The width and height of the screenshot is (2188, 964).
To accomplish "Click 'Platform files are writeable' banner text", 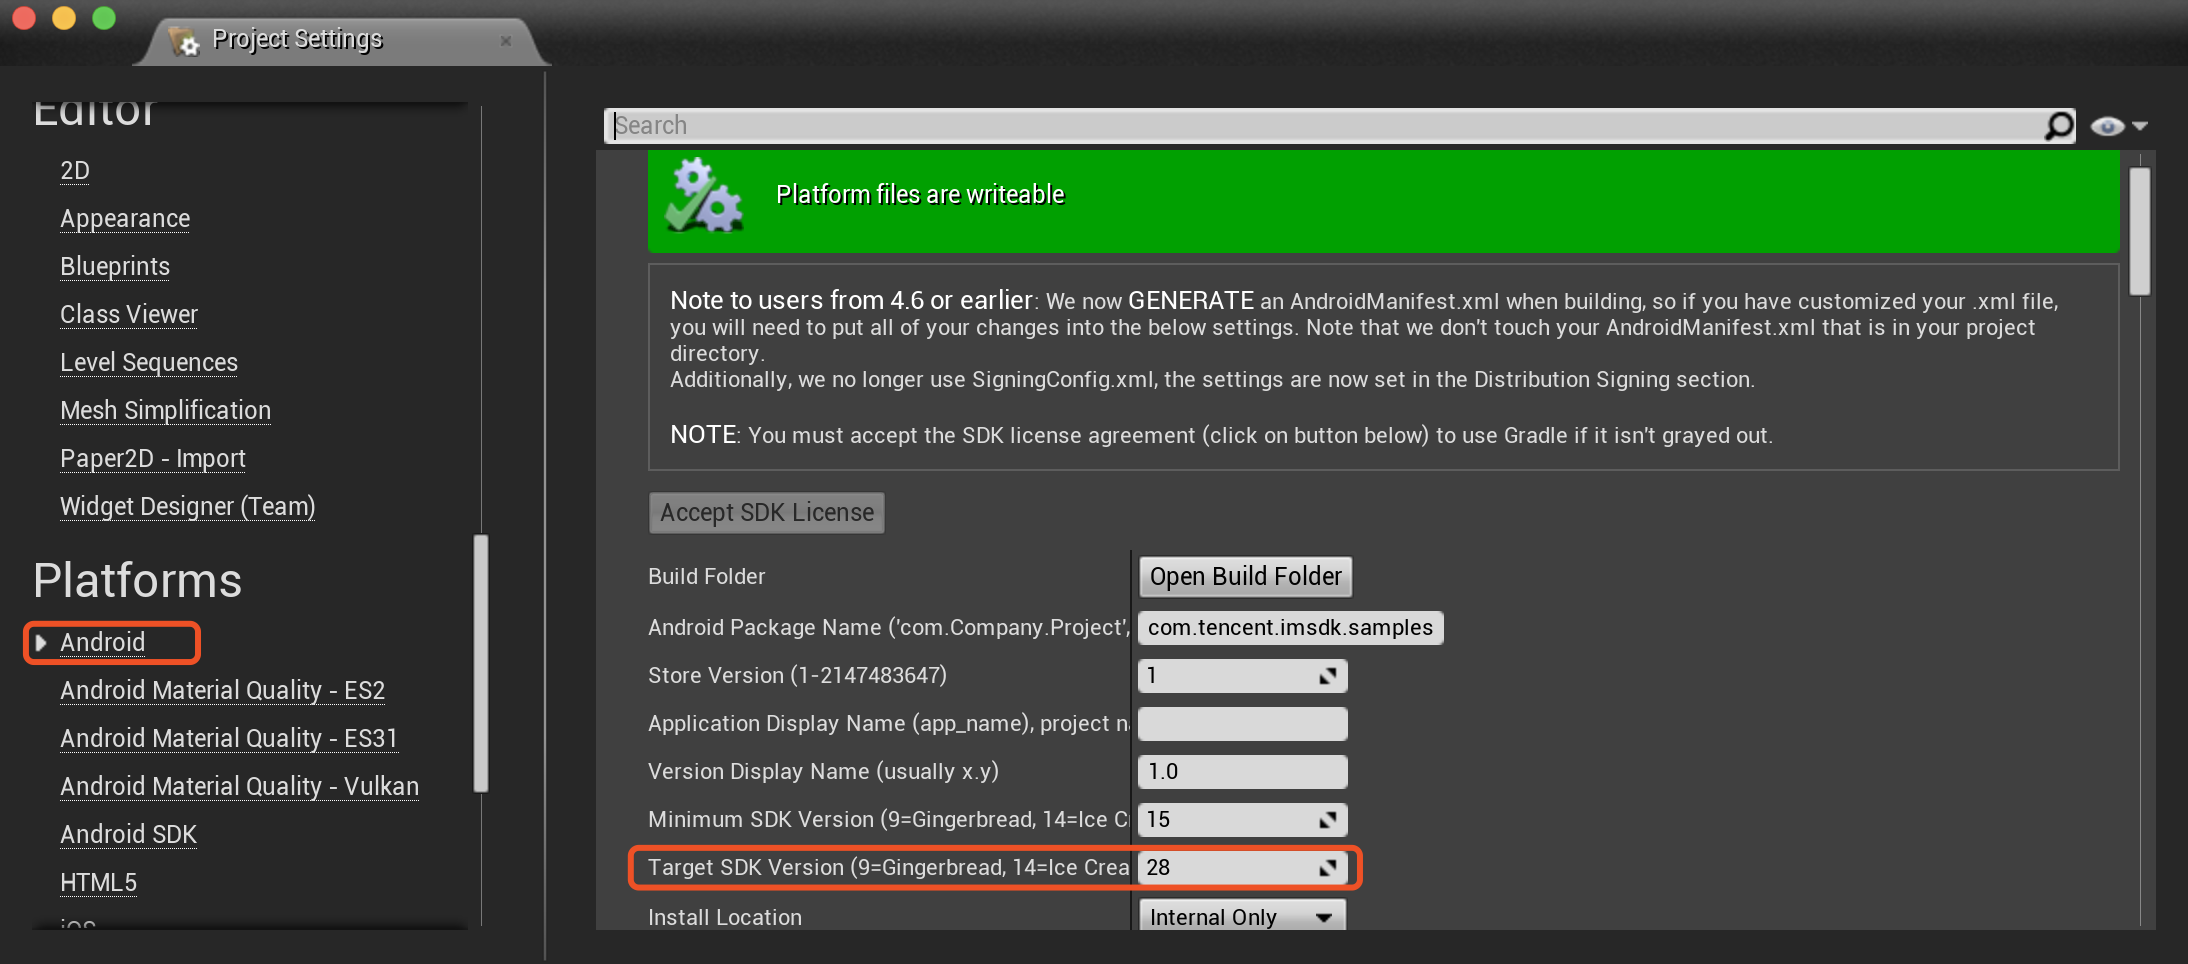I will pos(920,195).
